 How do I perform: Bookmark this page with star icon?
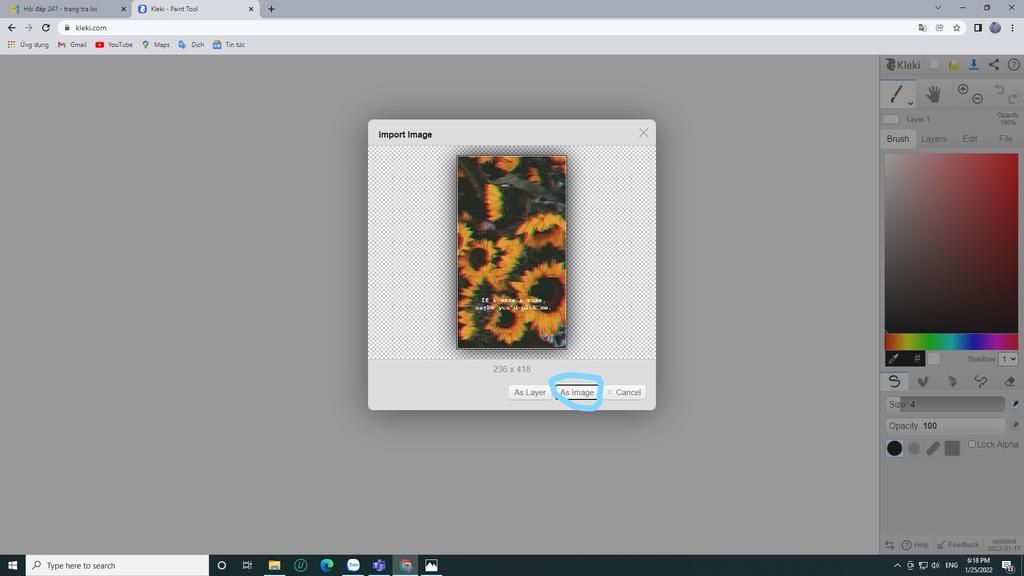[x=957, y=27]
